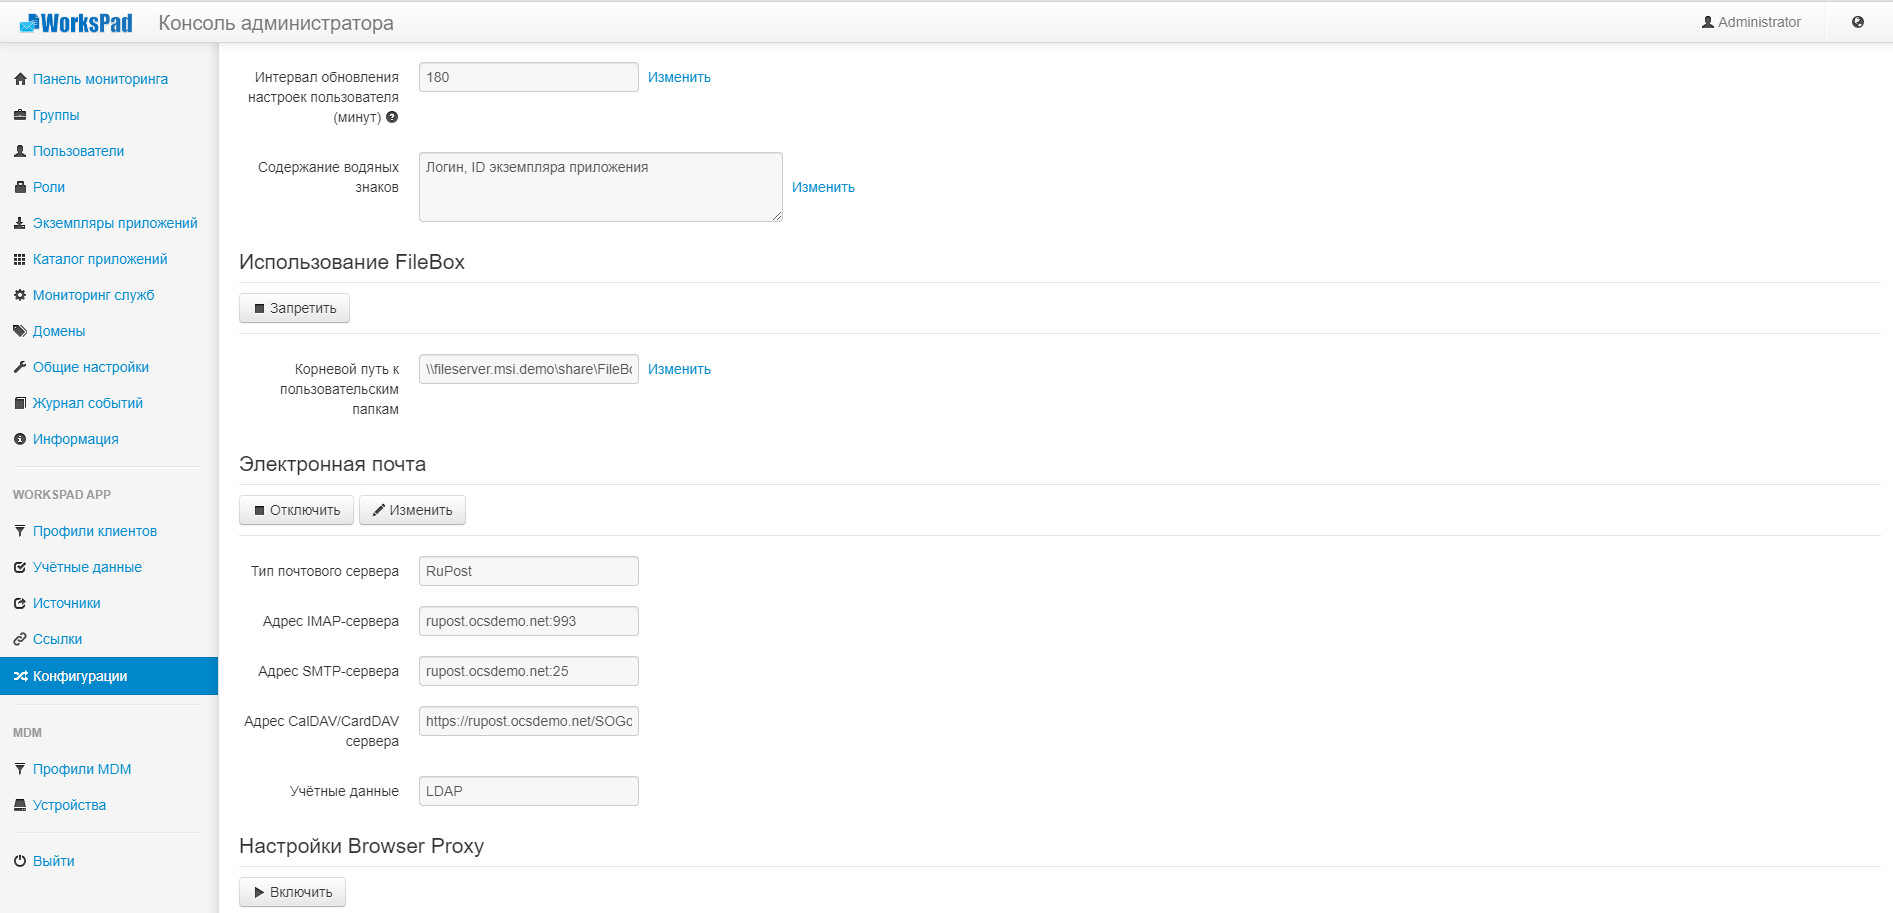Viewport: 1893px width, 913px height.
Task: Open Каталог приложений
Action: tap(100, 259)
